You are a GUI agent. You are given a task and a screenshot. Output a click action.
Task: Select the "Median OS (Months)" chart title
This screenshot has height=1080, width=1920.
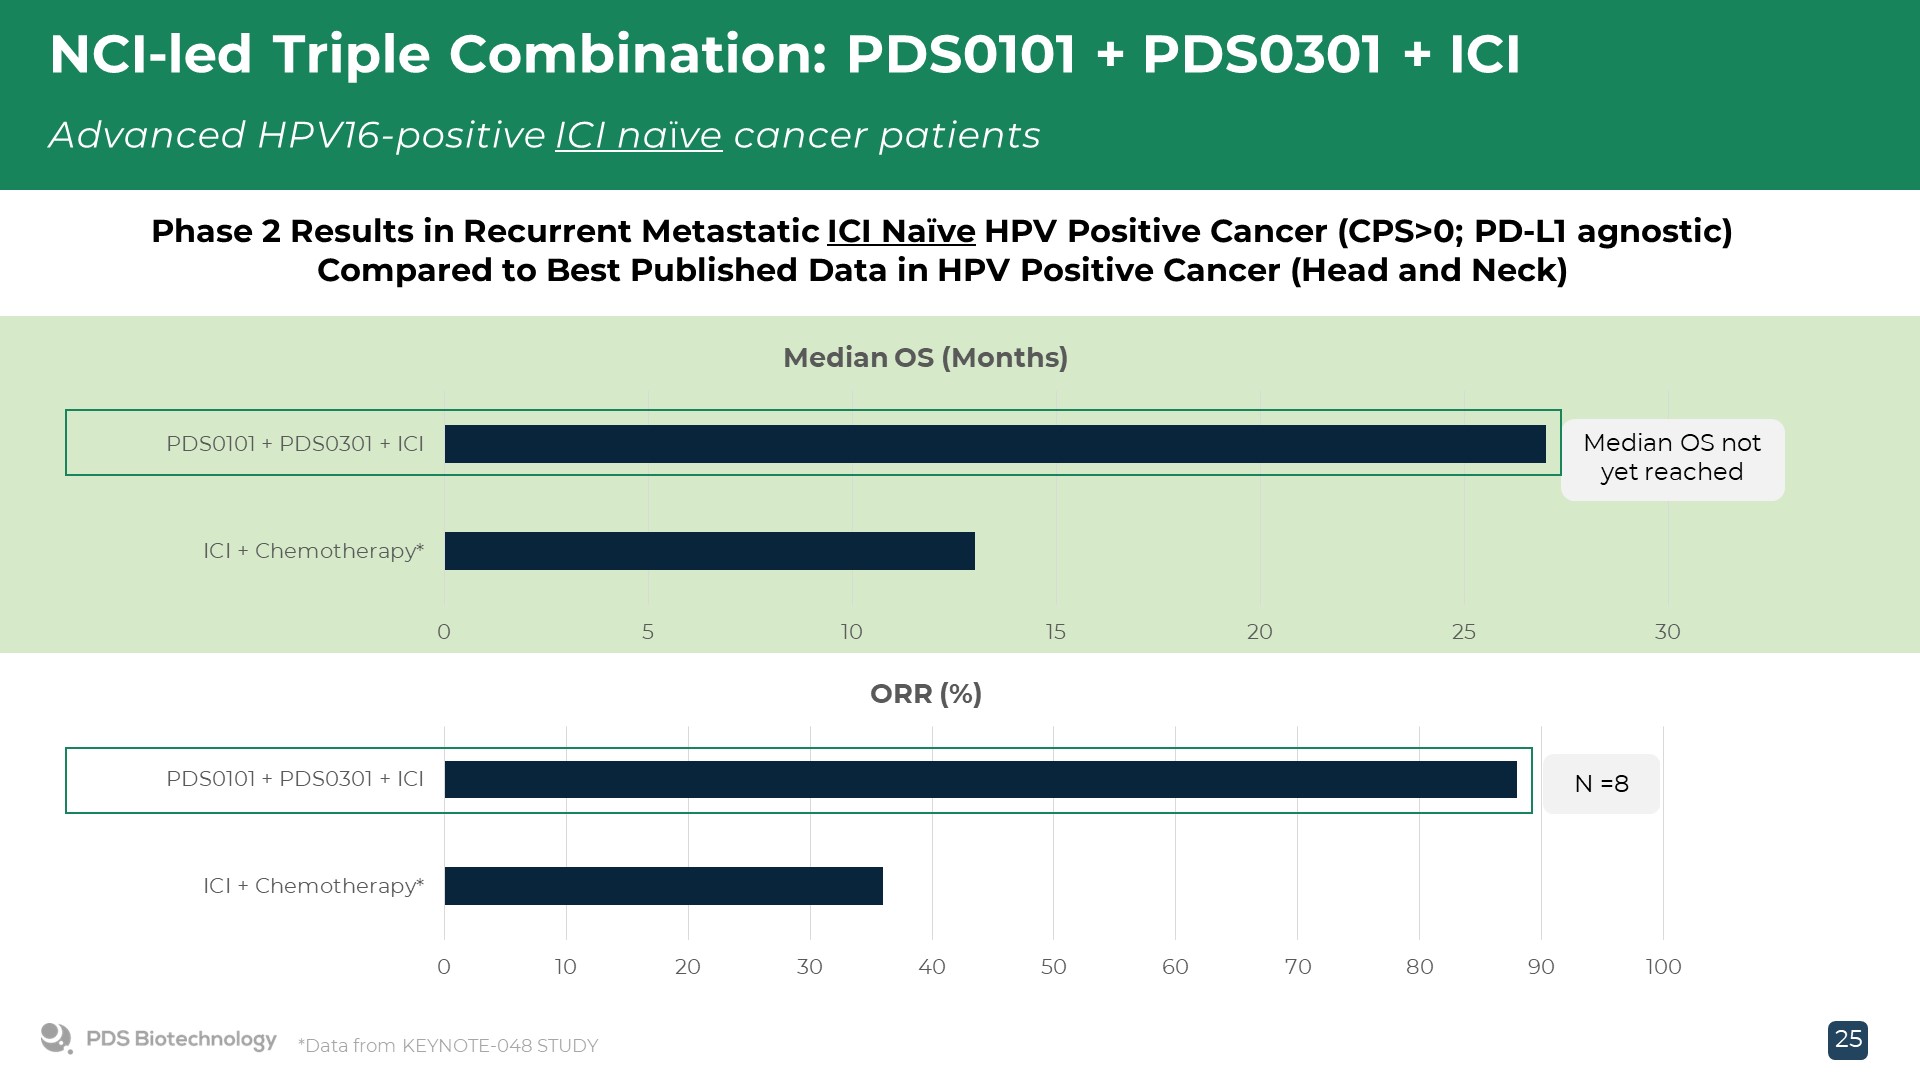925,358
